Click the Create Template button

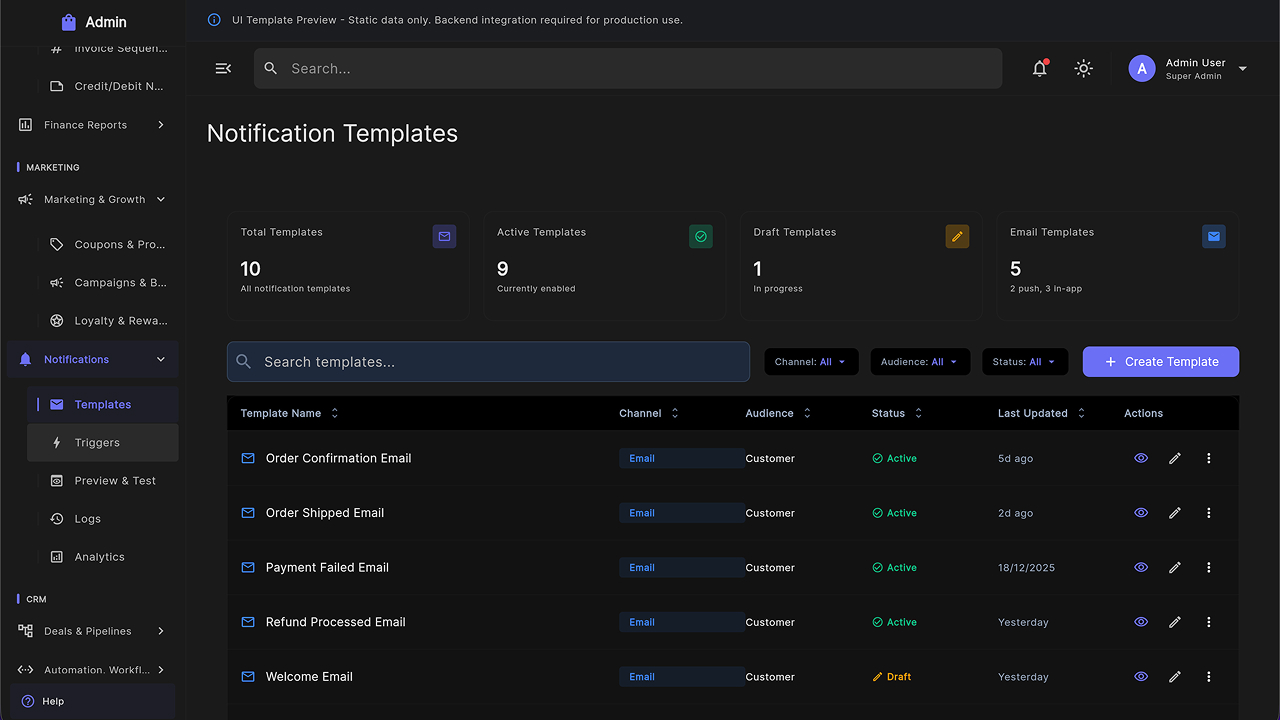click(x=1160, y=362)
